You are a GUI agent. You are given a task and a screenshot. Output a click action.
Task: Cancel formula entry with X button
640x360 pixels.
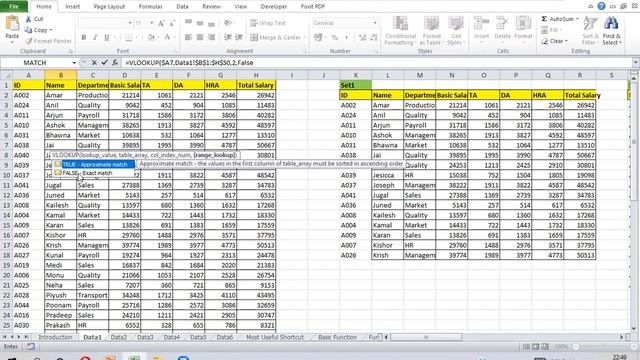click(94, 62)
